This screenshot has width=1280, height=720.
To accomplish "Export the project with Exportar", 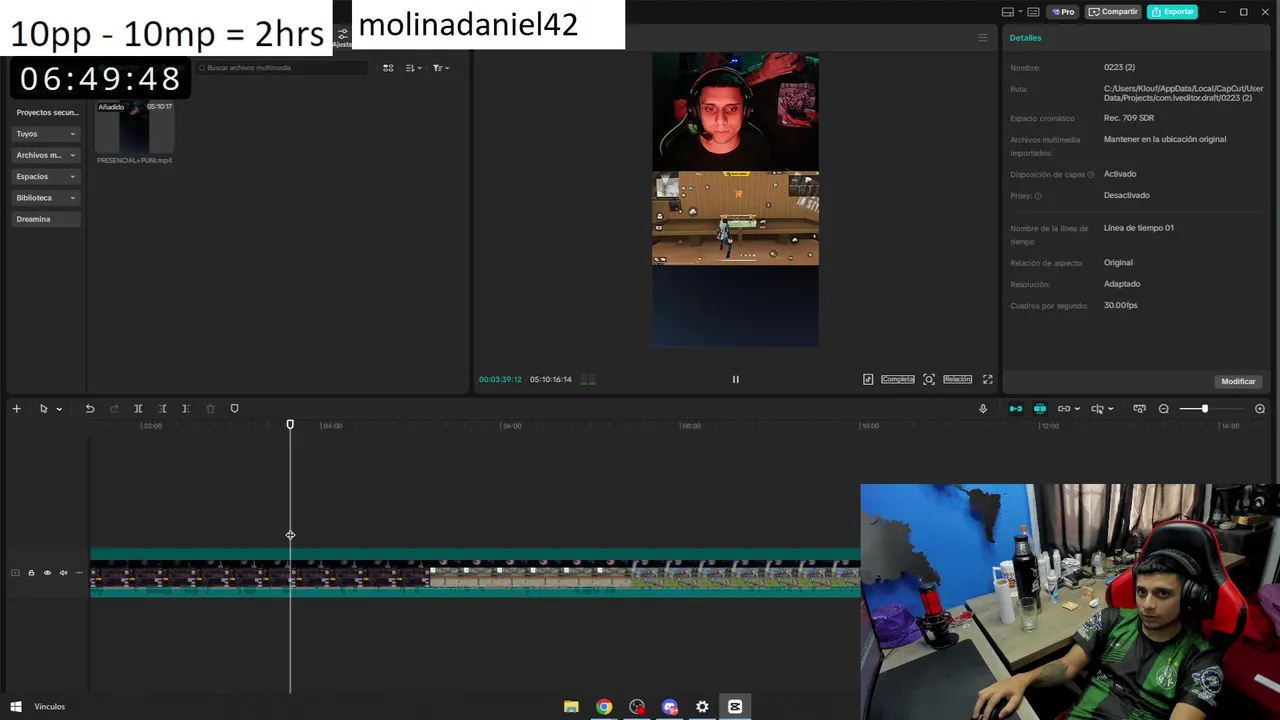I will click(1172, 12).
